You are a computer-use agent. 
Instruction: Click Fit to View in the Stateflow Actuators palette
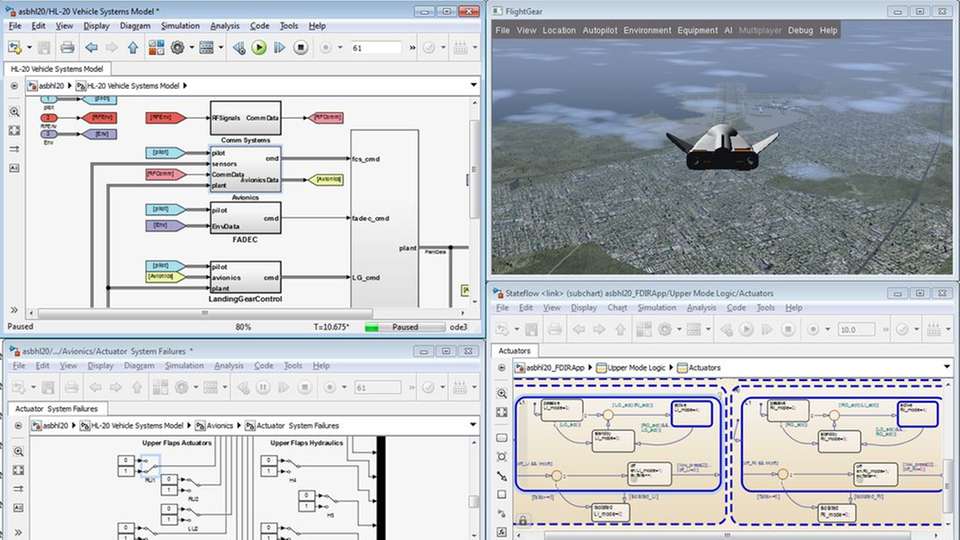[502, 412]
